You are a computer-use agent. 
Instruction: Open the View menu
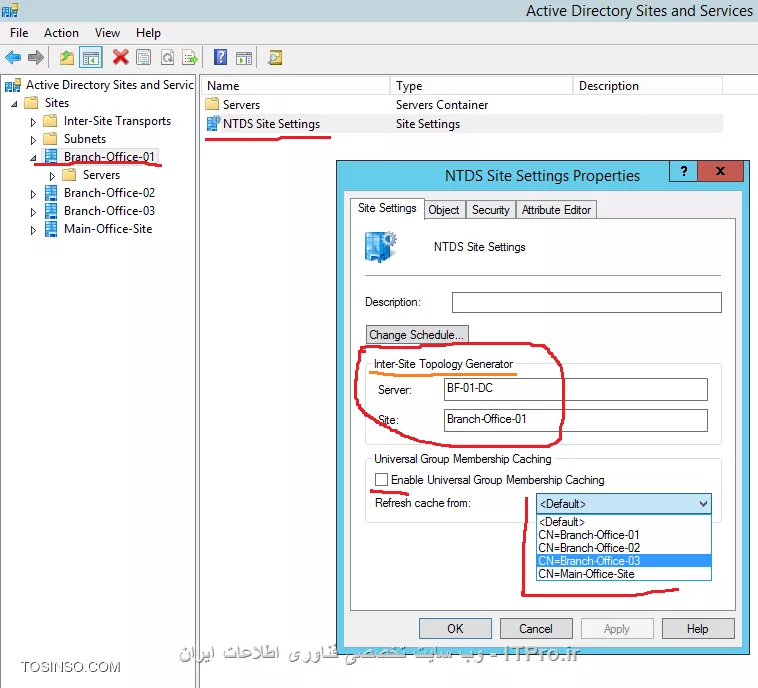click(107, 33)
